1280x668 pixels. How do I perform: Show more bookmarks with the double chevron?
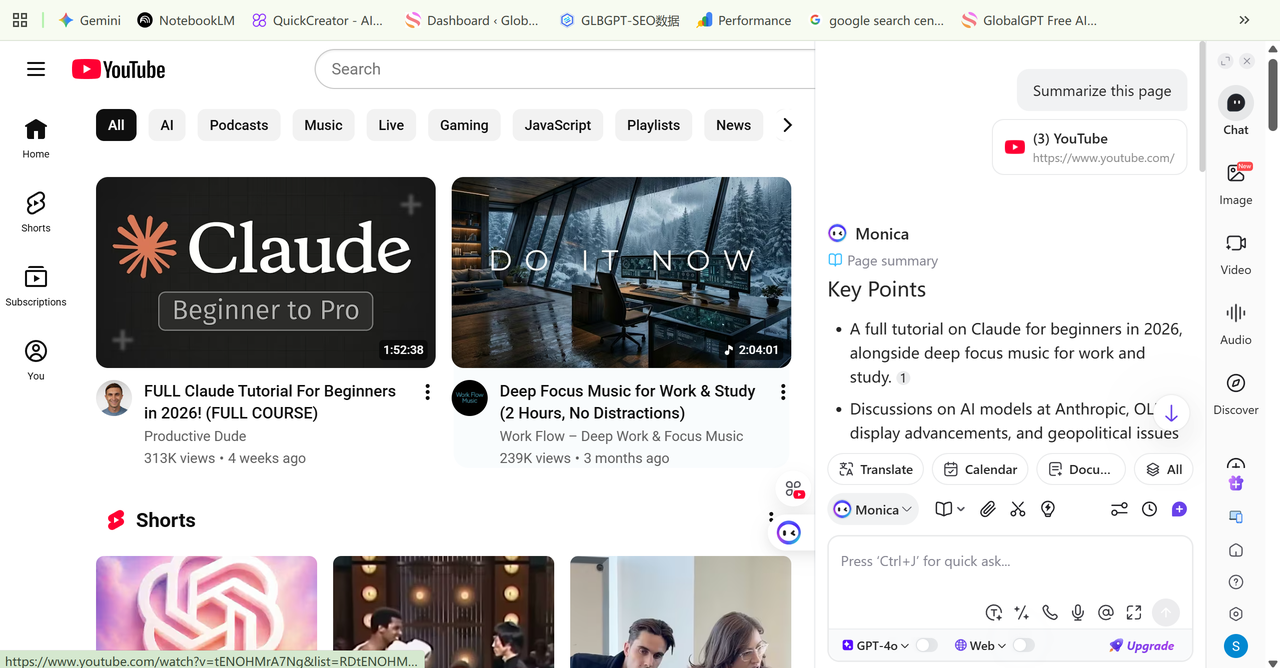coord(1244,20)
